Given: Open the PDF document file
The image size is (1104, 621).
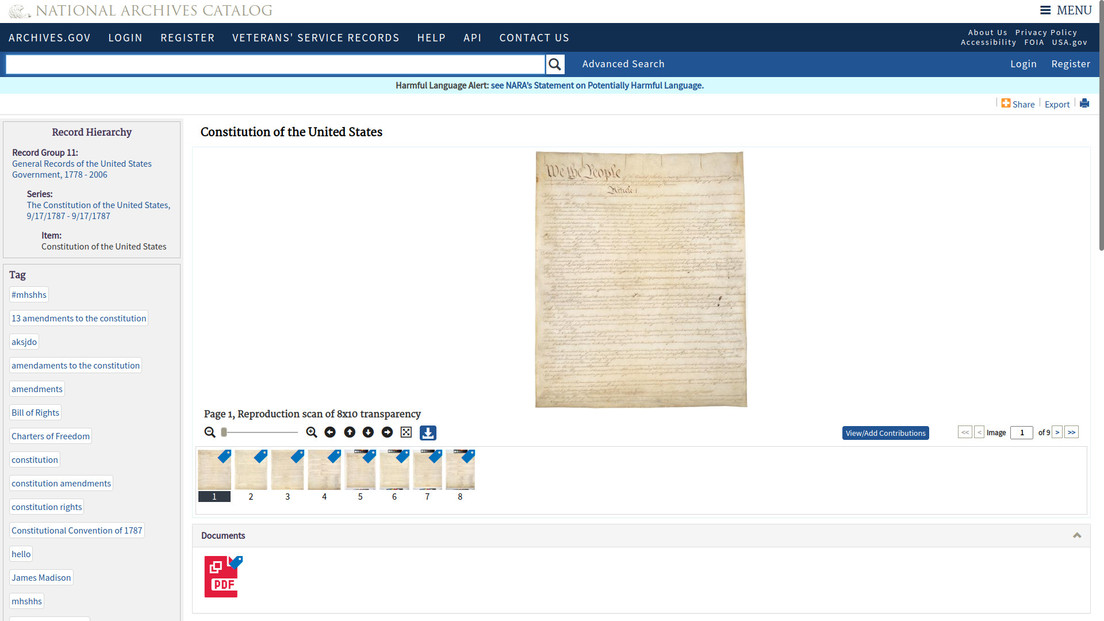Looking at the screenshot, I should pyautogui.click(x=222, y=577).
